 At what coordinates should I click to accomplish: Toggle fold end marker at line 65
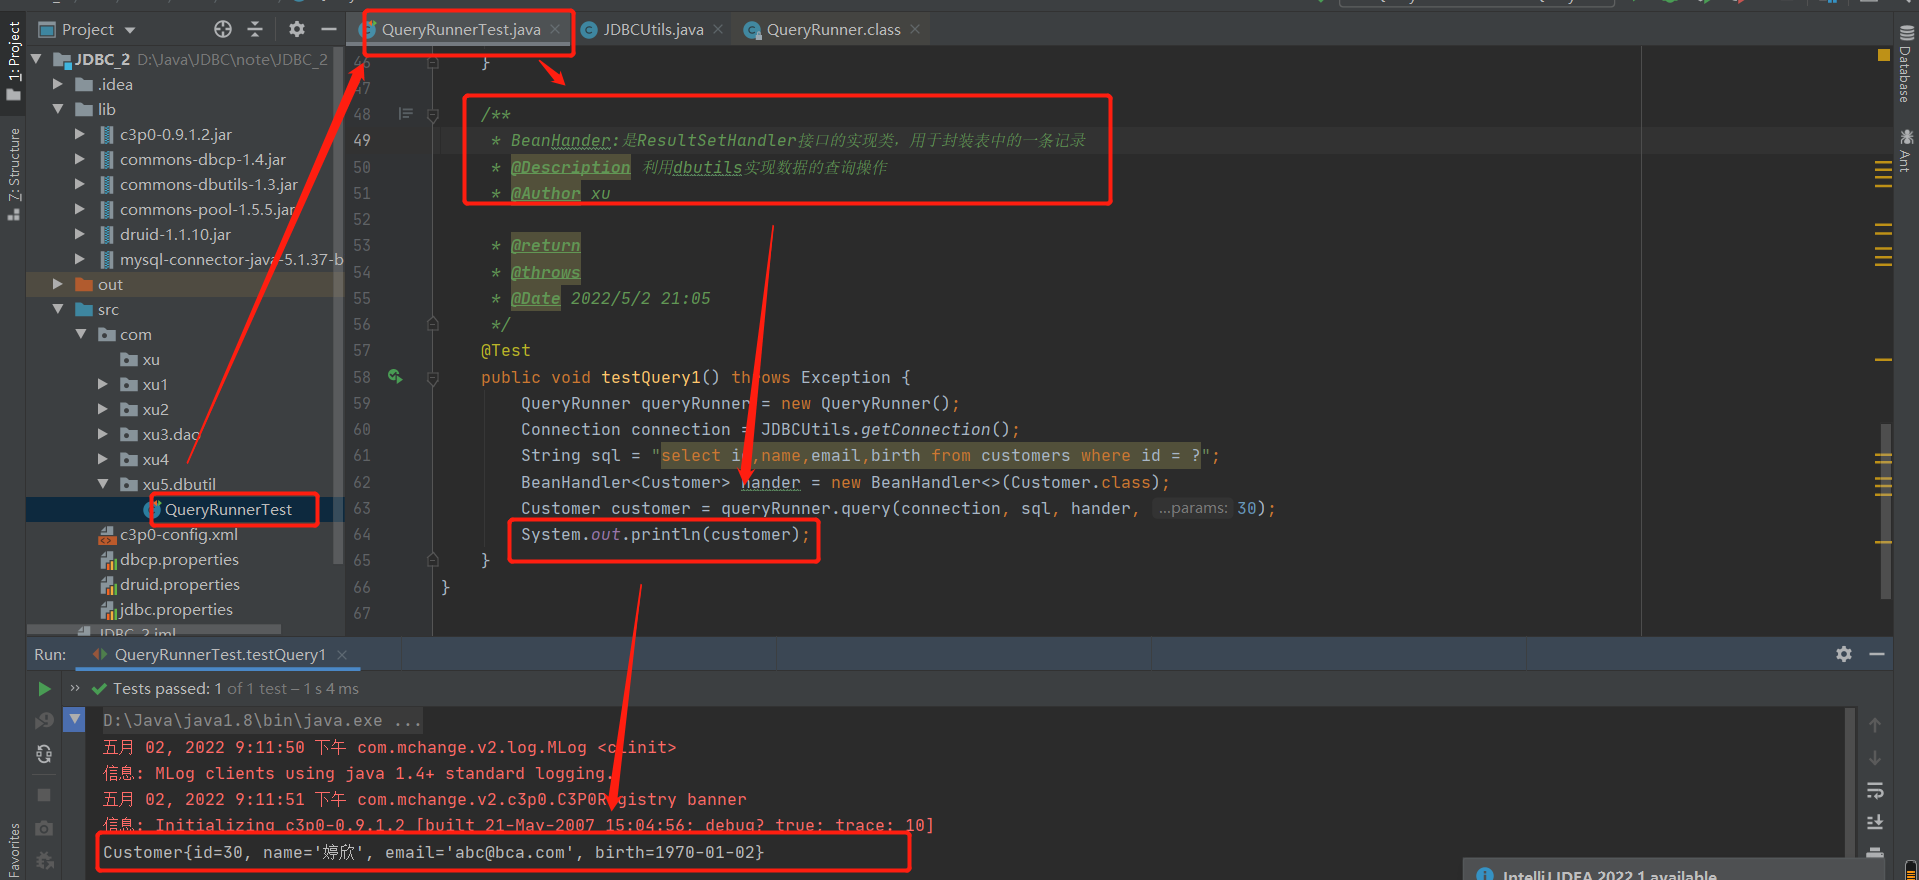(433, 560)
